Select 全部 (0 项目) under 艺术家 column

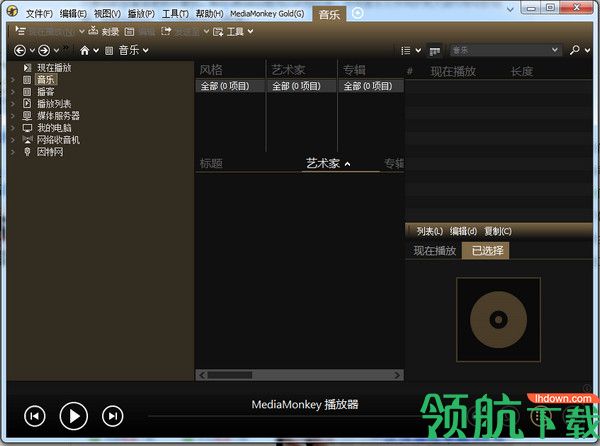click(302, 86)
